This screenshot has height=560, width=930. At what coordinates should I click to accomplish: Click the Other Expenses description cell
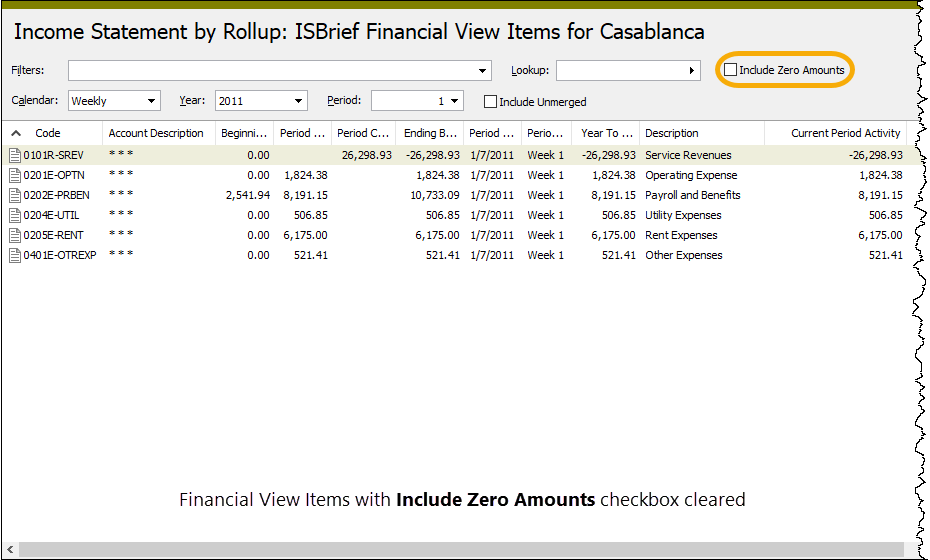point(684,255)
